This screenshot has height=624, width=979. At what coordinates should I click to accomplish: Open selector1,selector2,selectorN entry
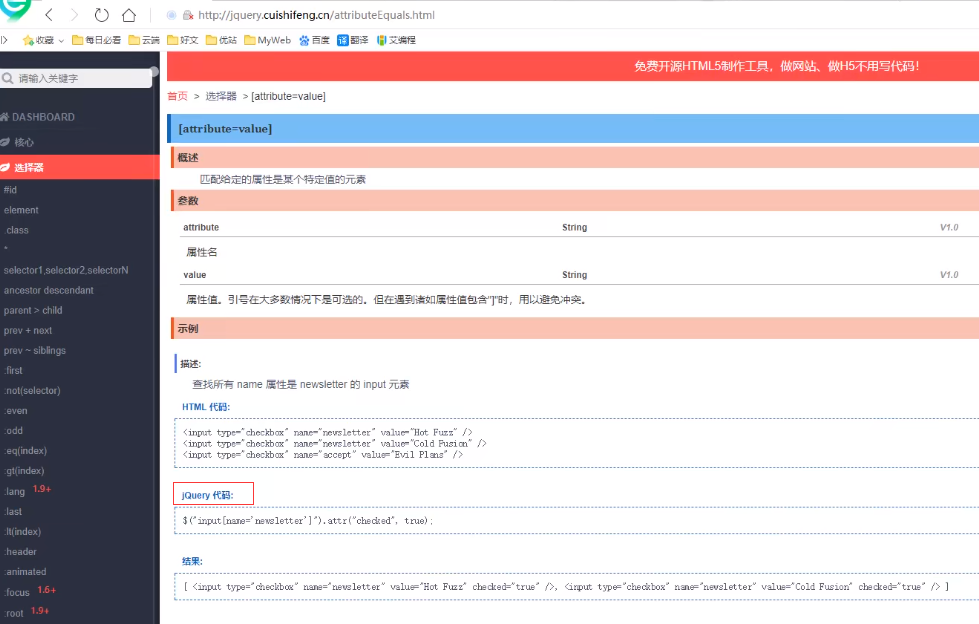[66, 270]
